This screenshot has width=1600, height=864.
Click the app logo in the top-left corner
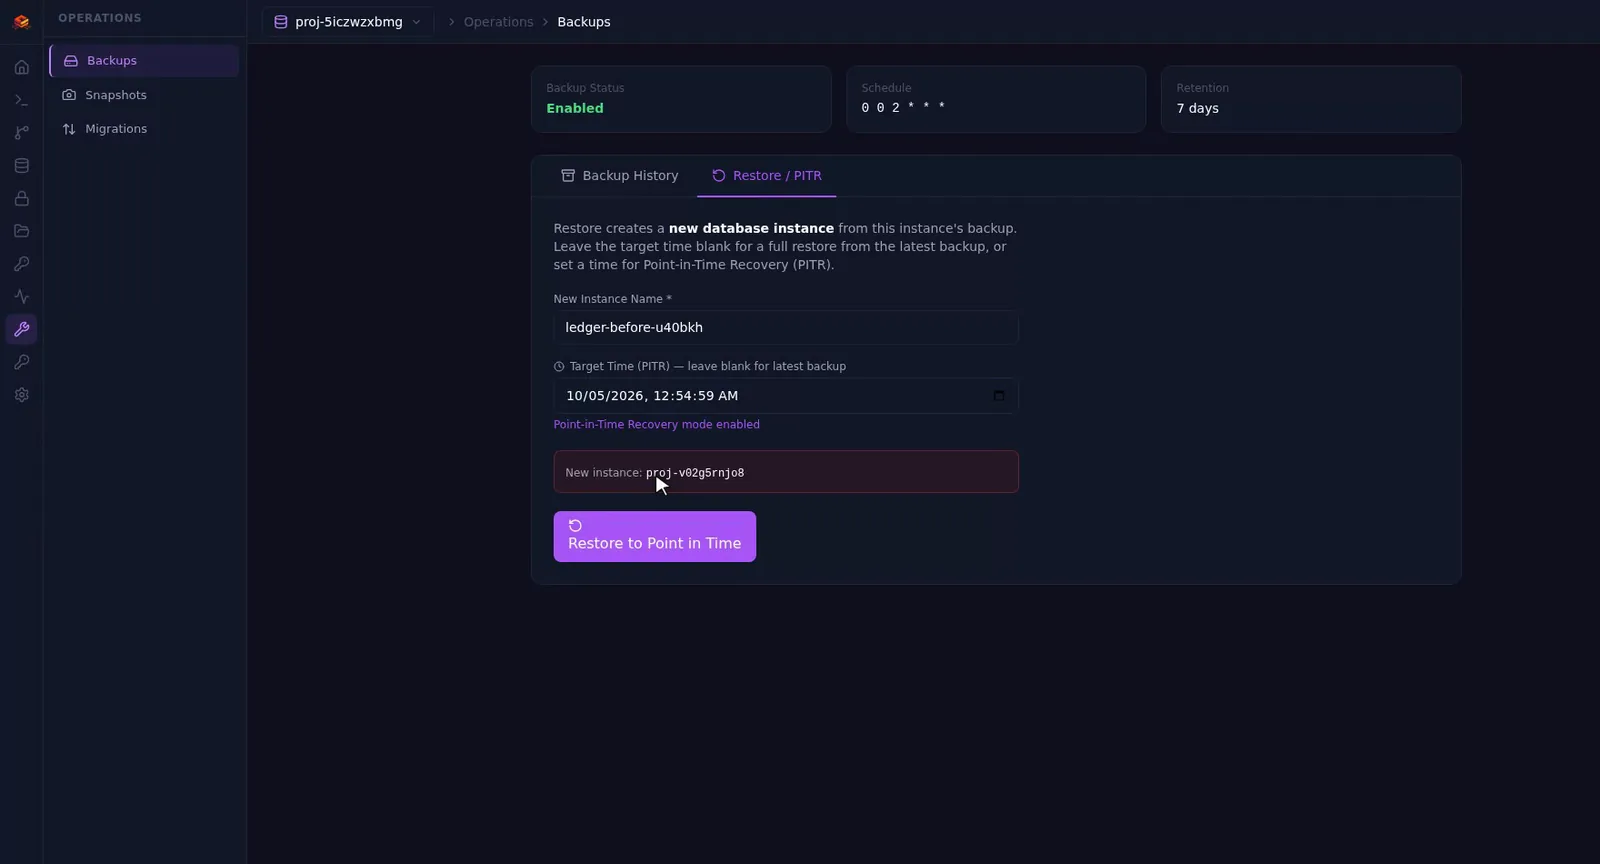click(21, 22)
